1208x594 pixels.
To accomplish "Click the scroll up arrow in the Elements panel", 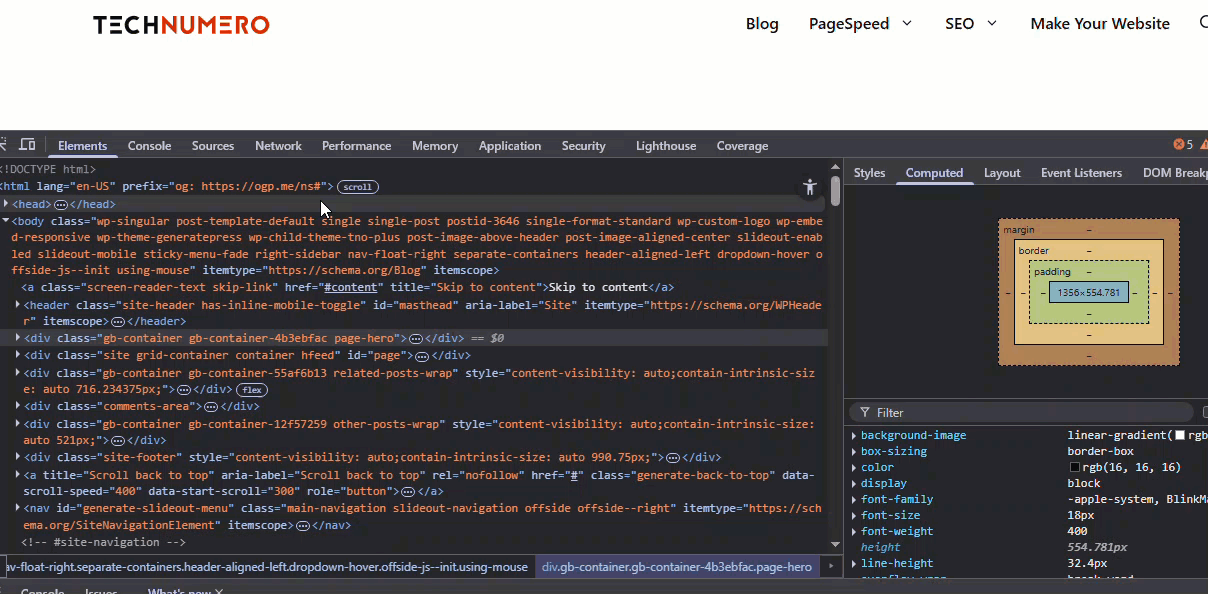I will [x=836, y=168].
